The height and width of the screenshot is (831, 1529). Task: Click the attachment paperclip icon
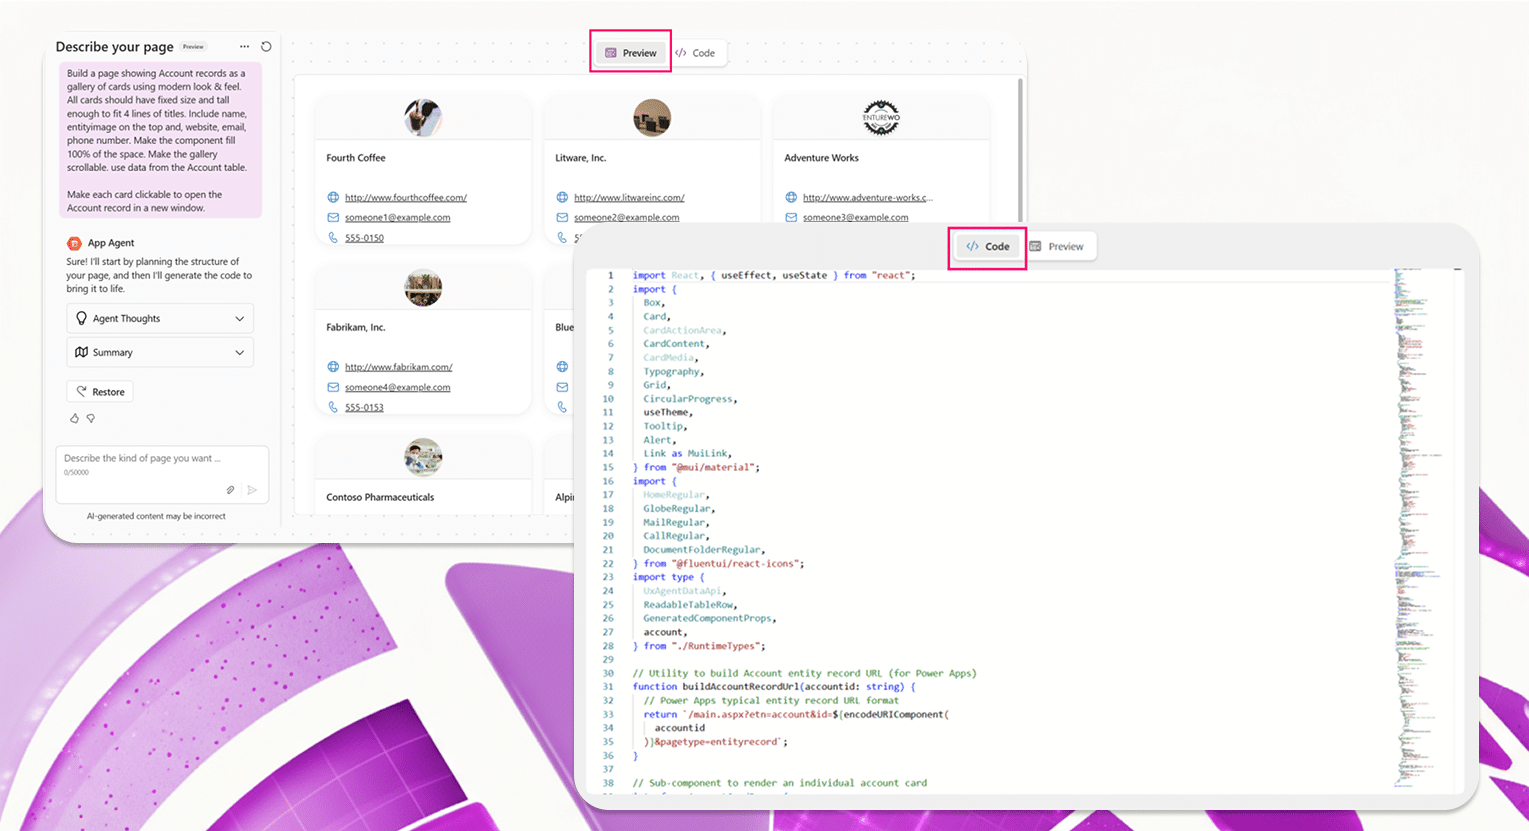pos(230,490)
